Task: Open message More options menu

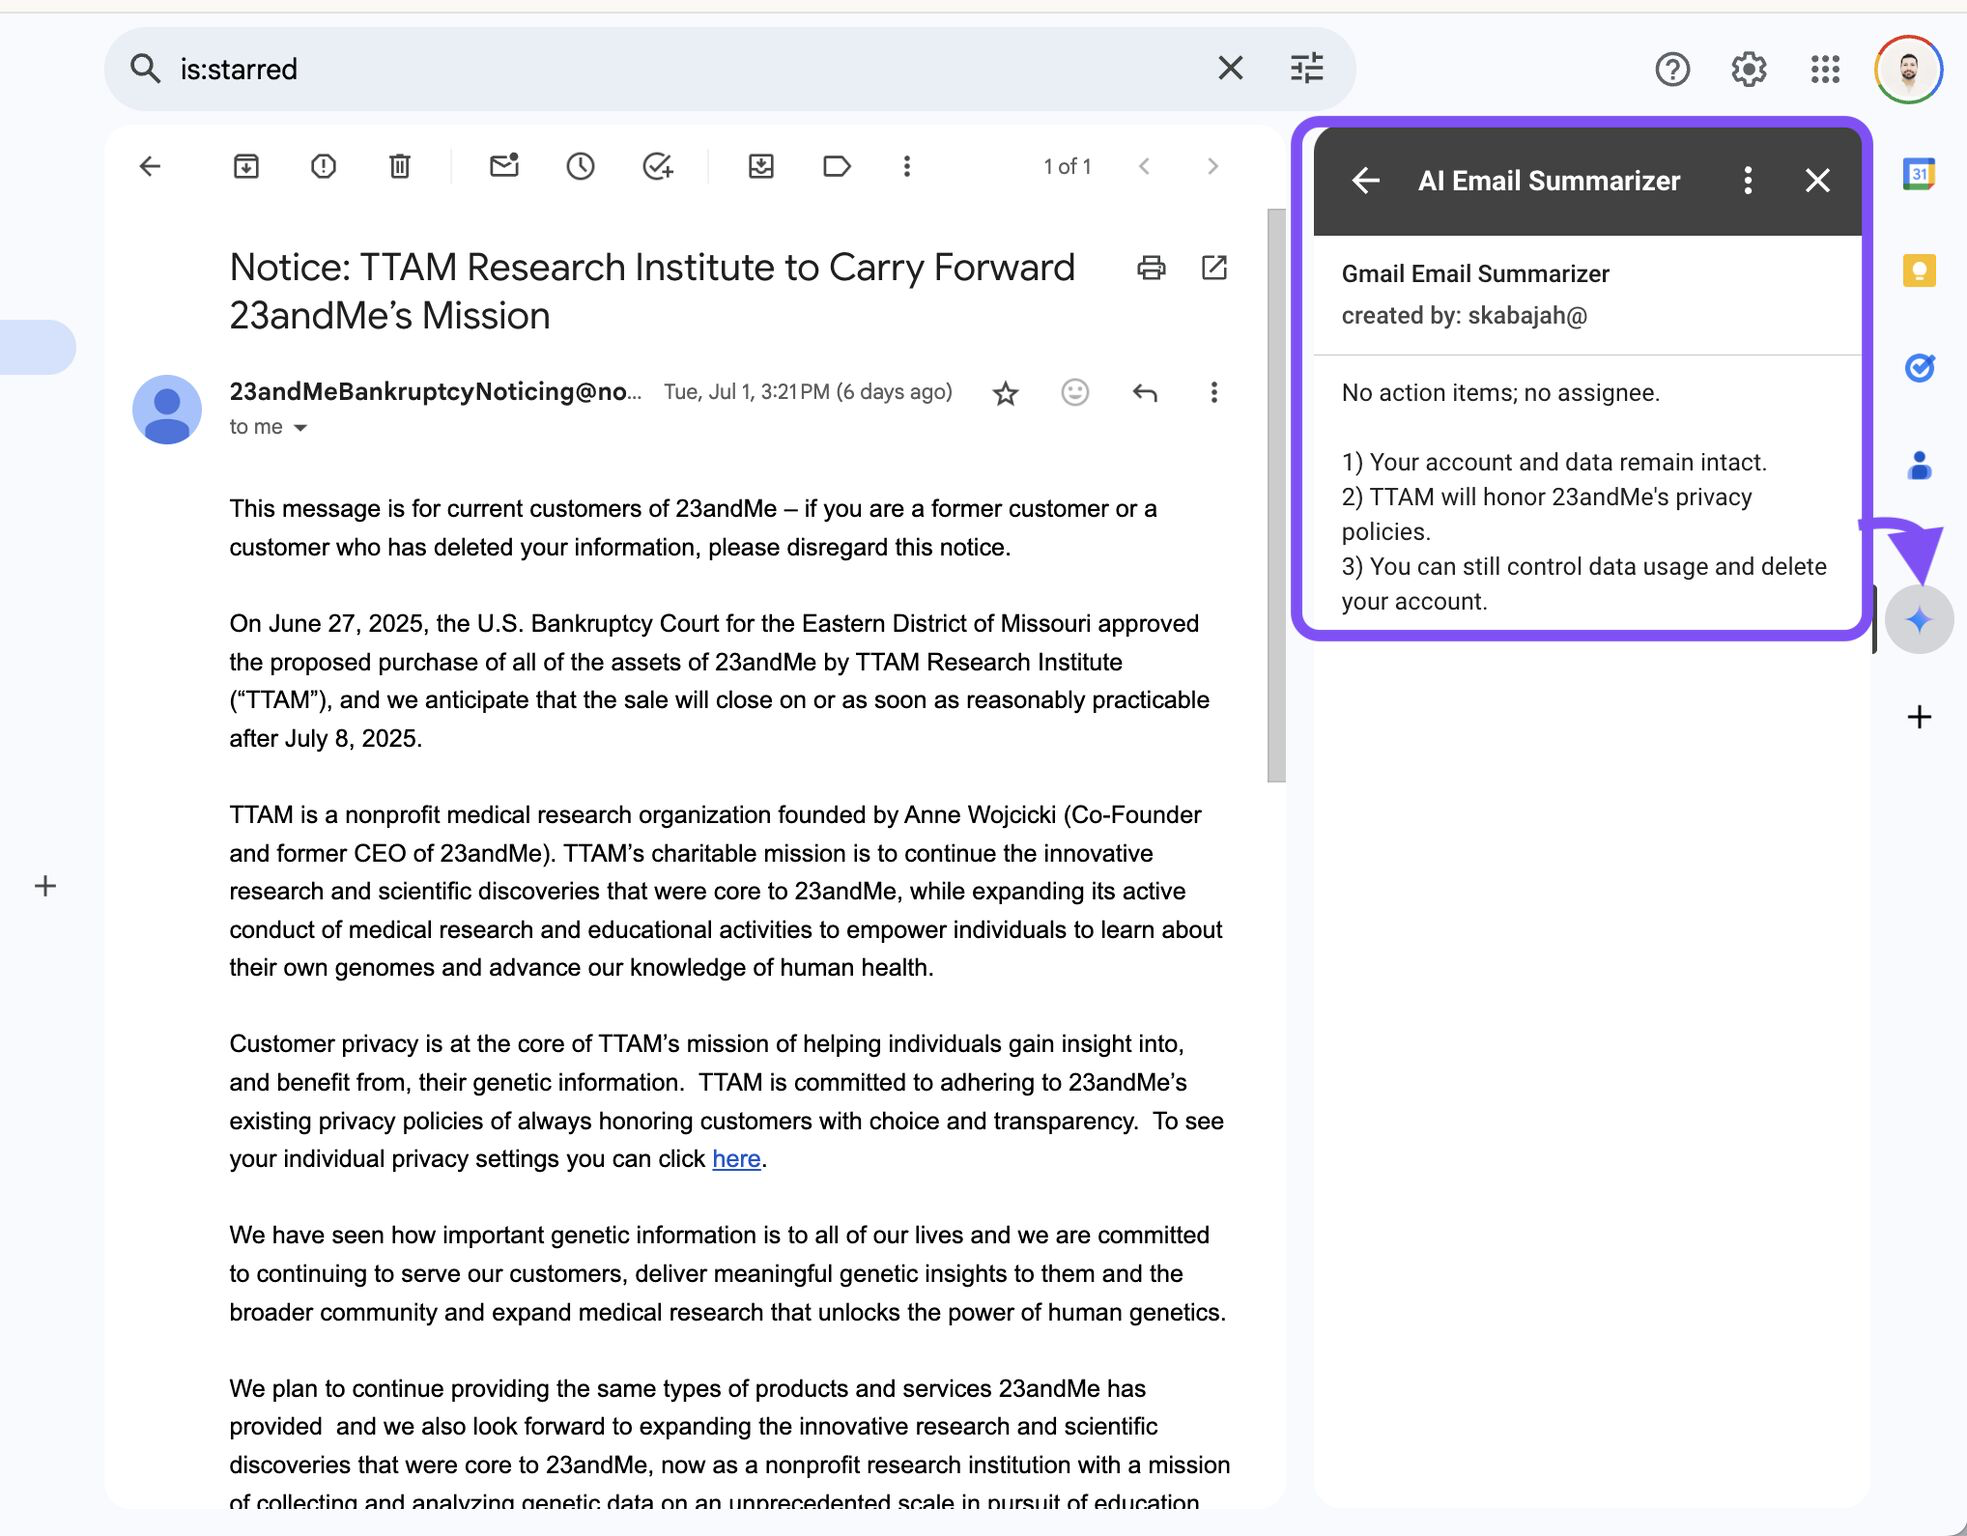Action: (1214, 392)
